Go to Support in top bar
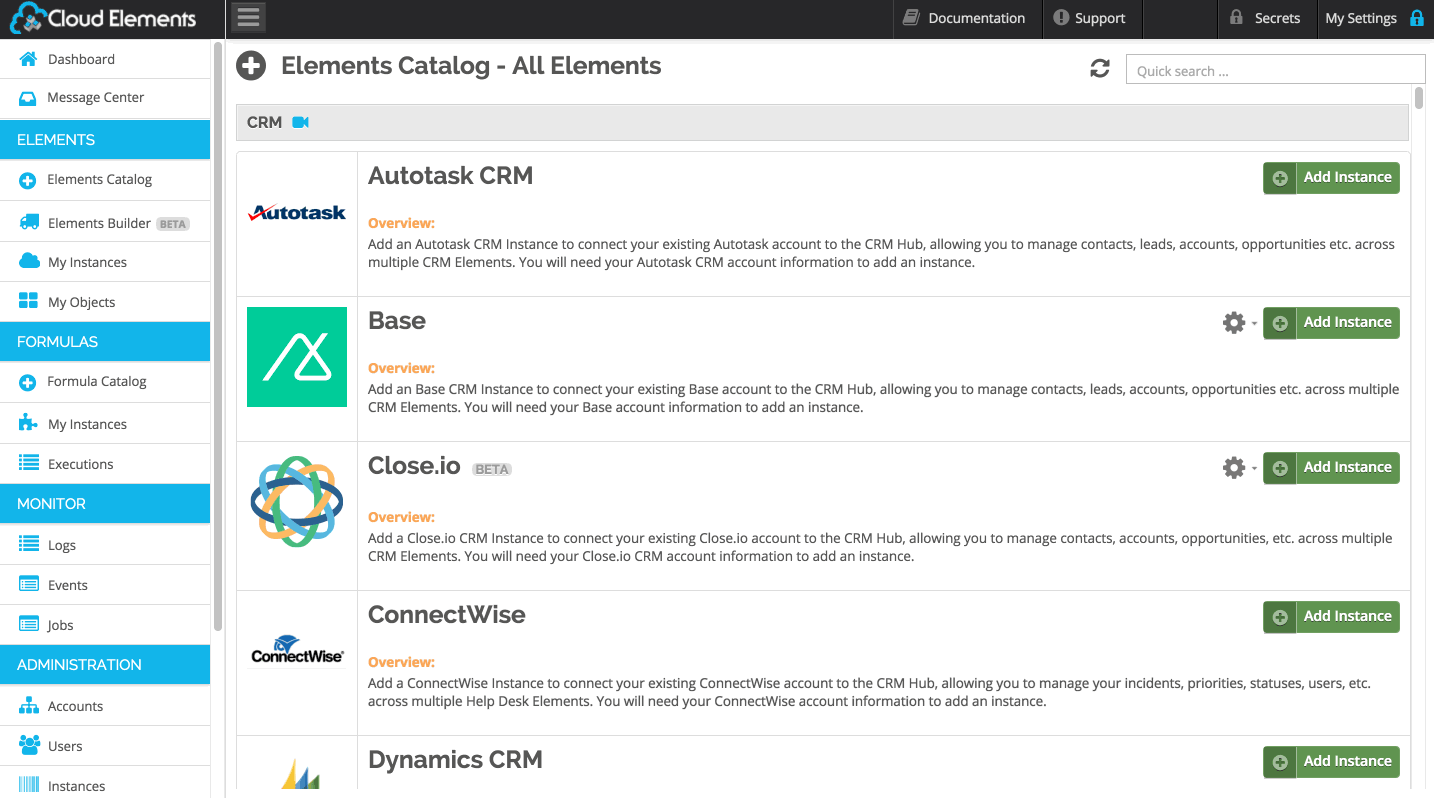The width and height of the screenshot is (1434, 798). [x=1090, y=18]
